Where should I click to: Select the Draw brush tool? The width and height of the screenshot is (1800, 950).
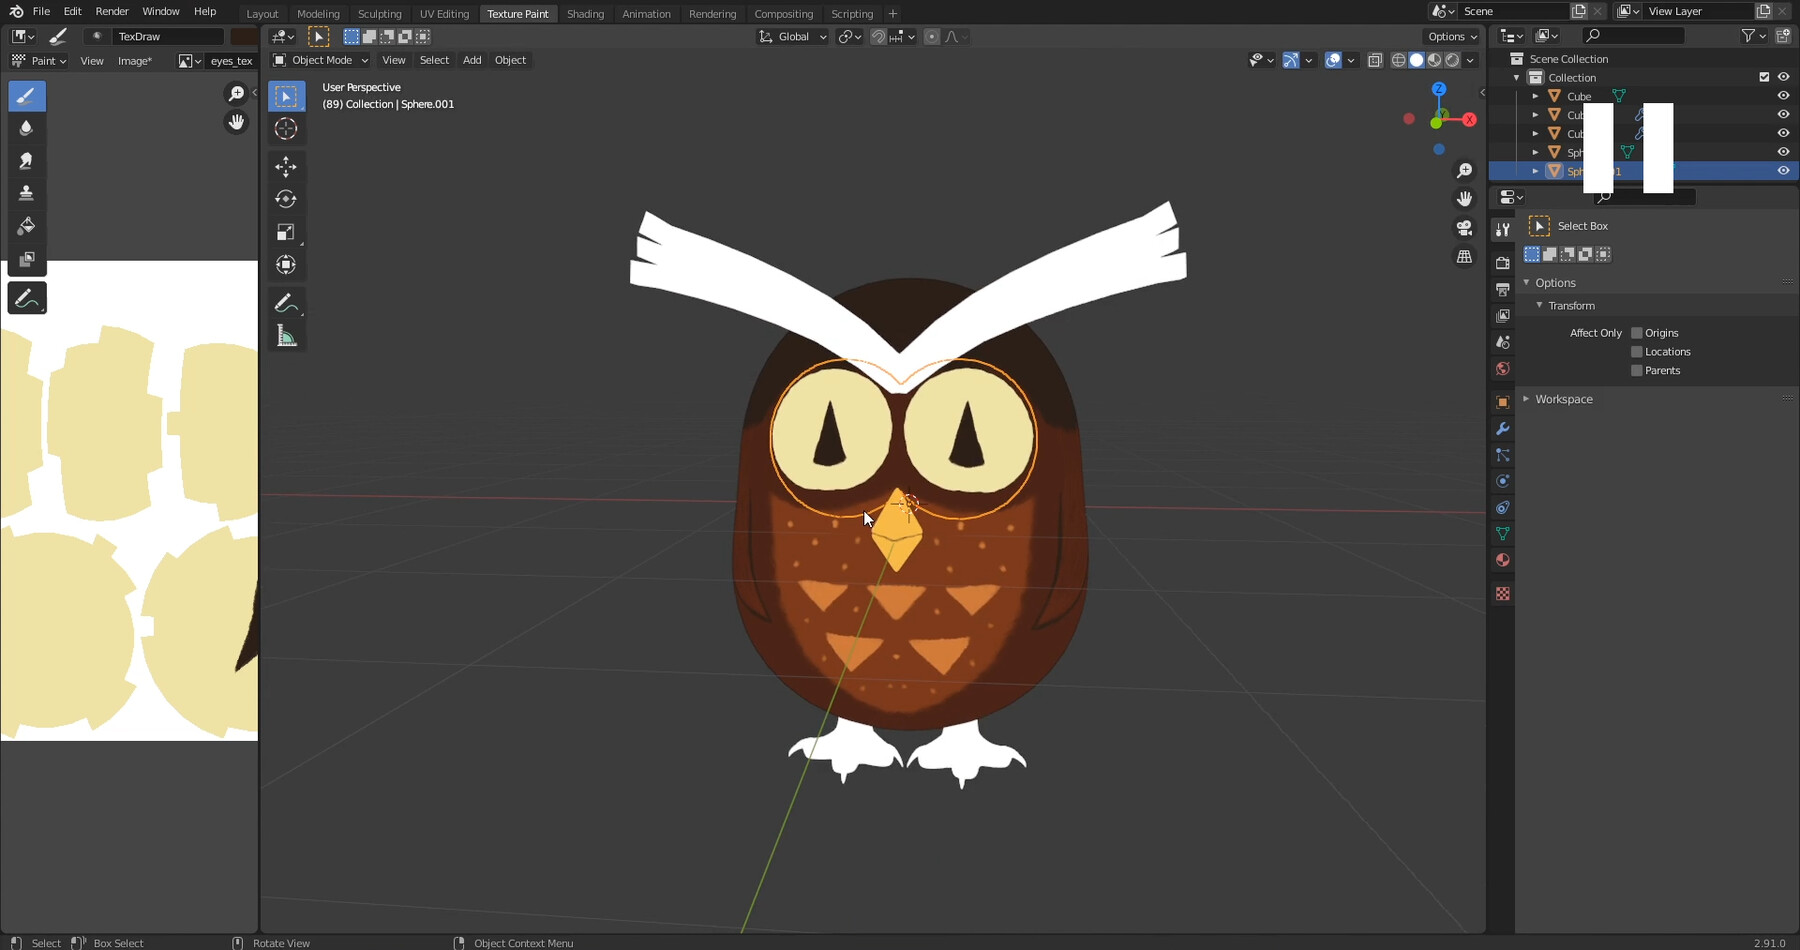27,96
